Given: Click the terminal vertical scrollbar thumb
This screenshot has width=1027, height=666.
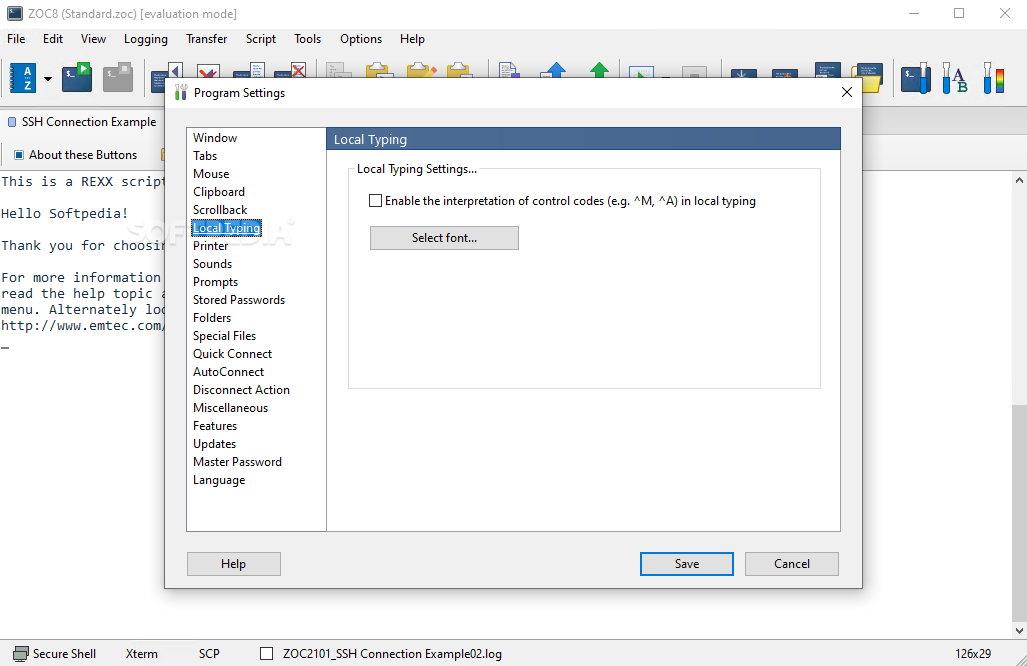Looking at the screenshot, I should (x=1019, y=512).
